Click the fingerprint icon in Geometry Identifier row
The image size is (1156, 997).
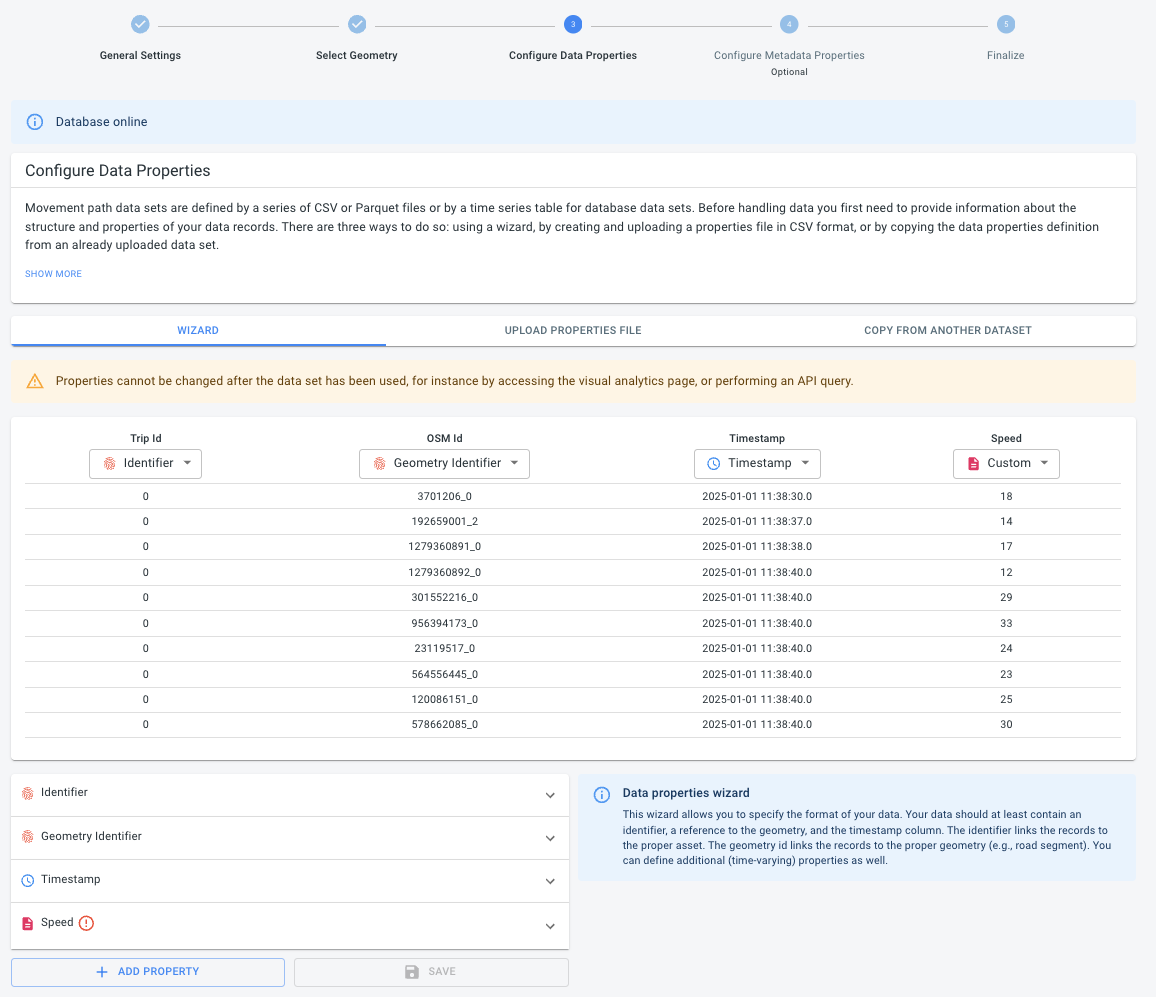click(x=28, y=836)
